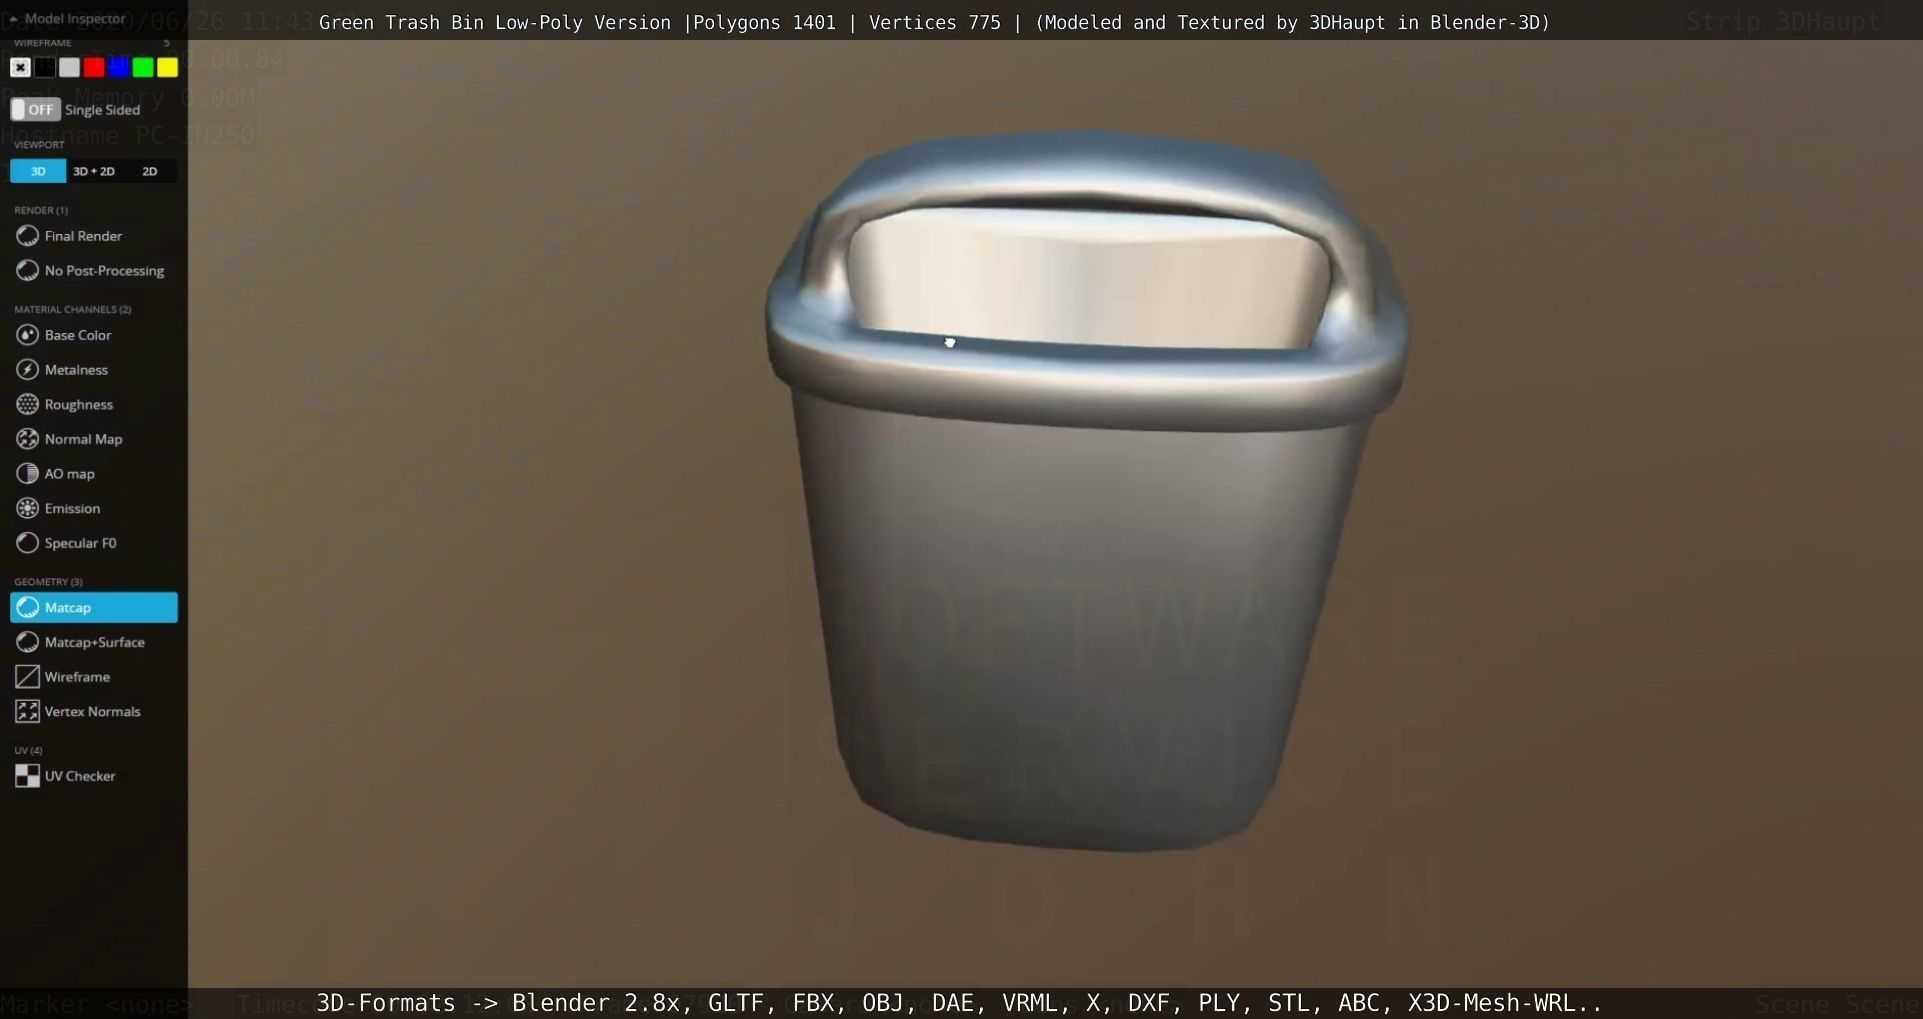Select the Metalness label
Image resolution: width=1923 pixels, height=1019 pixels.
(x=76, y=370)
